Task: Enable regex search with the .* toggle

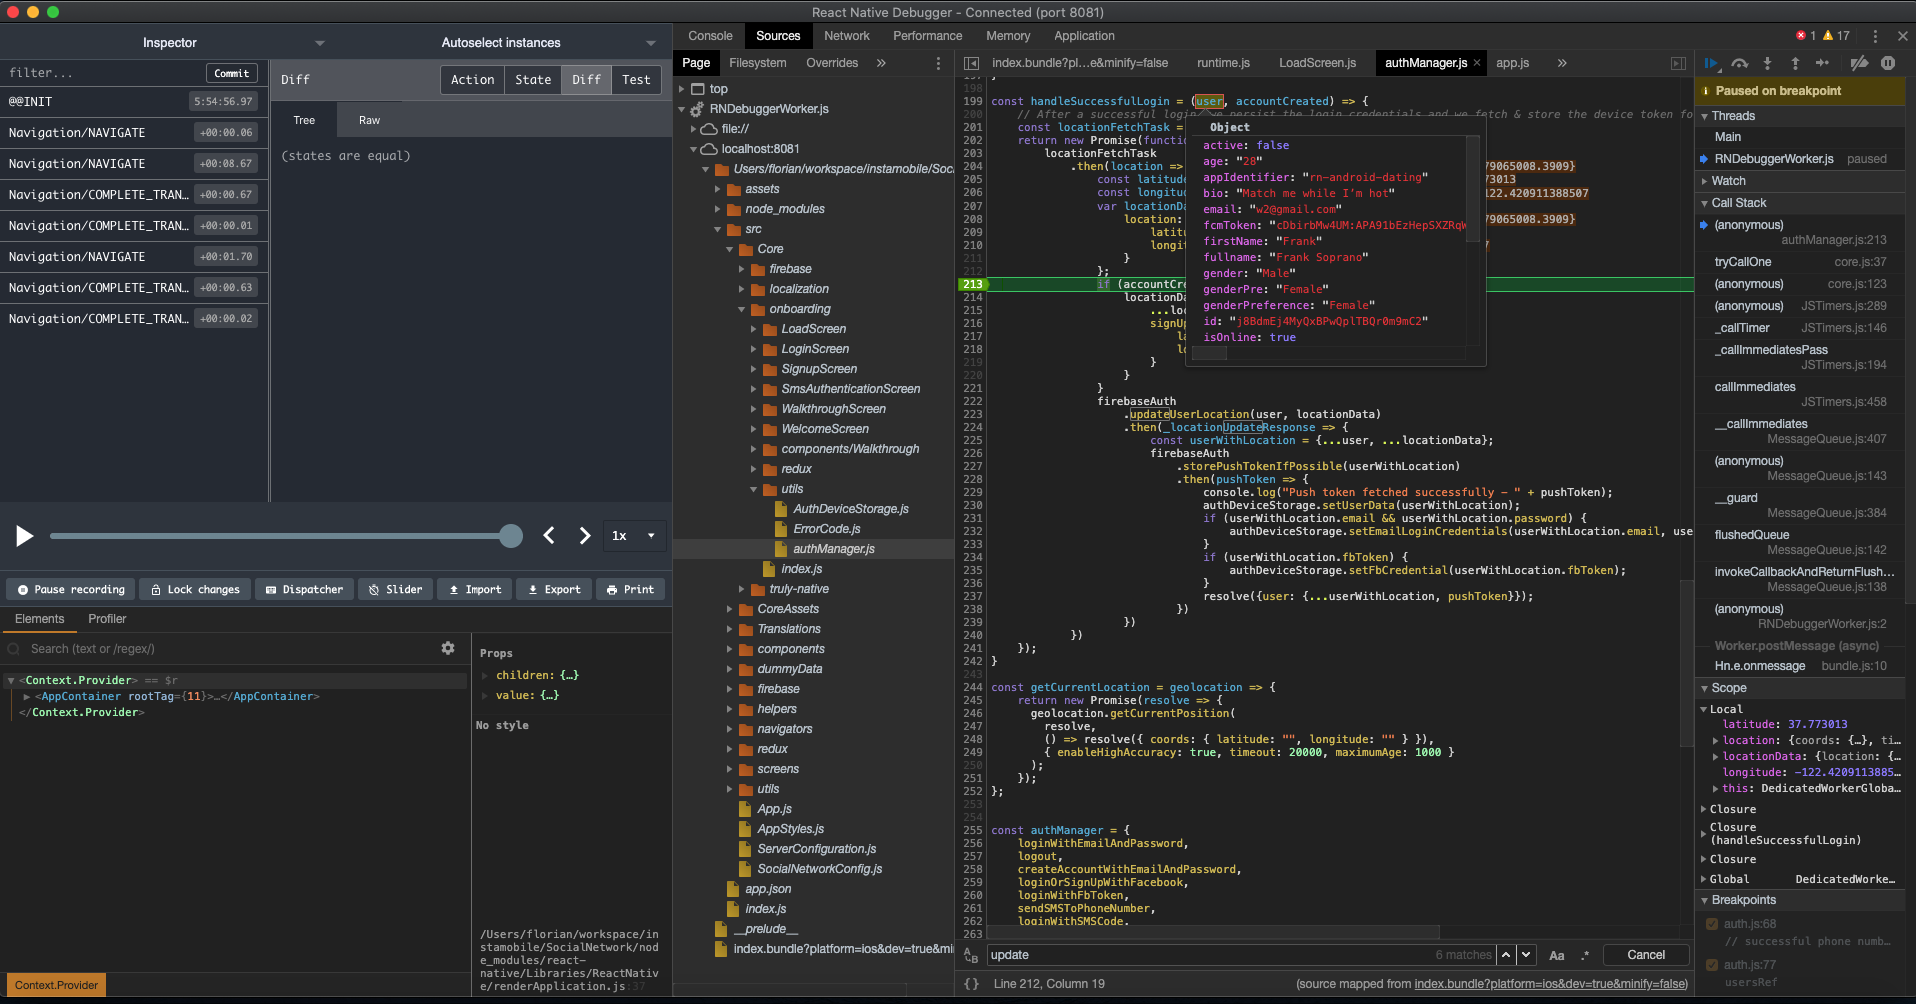Action: (1584, 955)
